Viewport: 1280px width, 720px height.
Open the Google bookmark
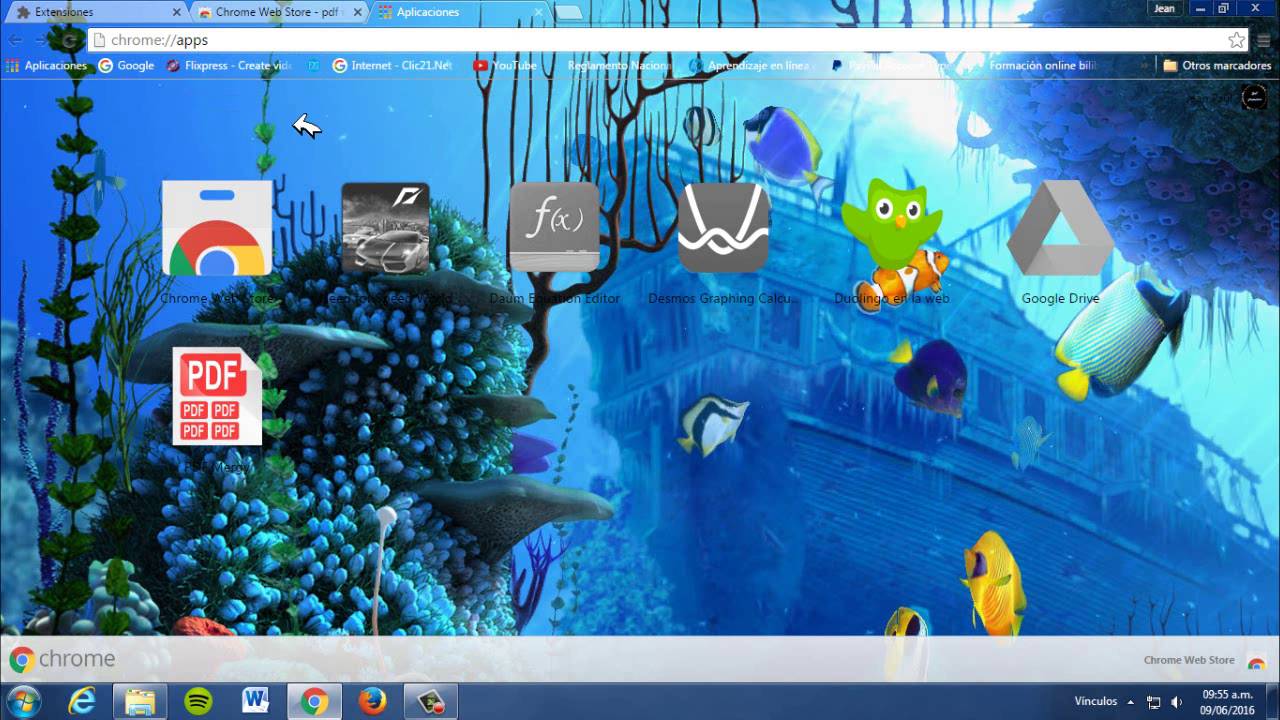tap(126, 65)
